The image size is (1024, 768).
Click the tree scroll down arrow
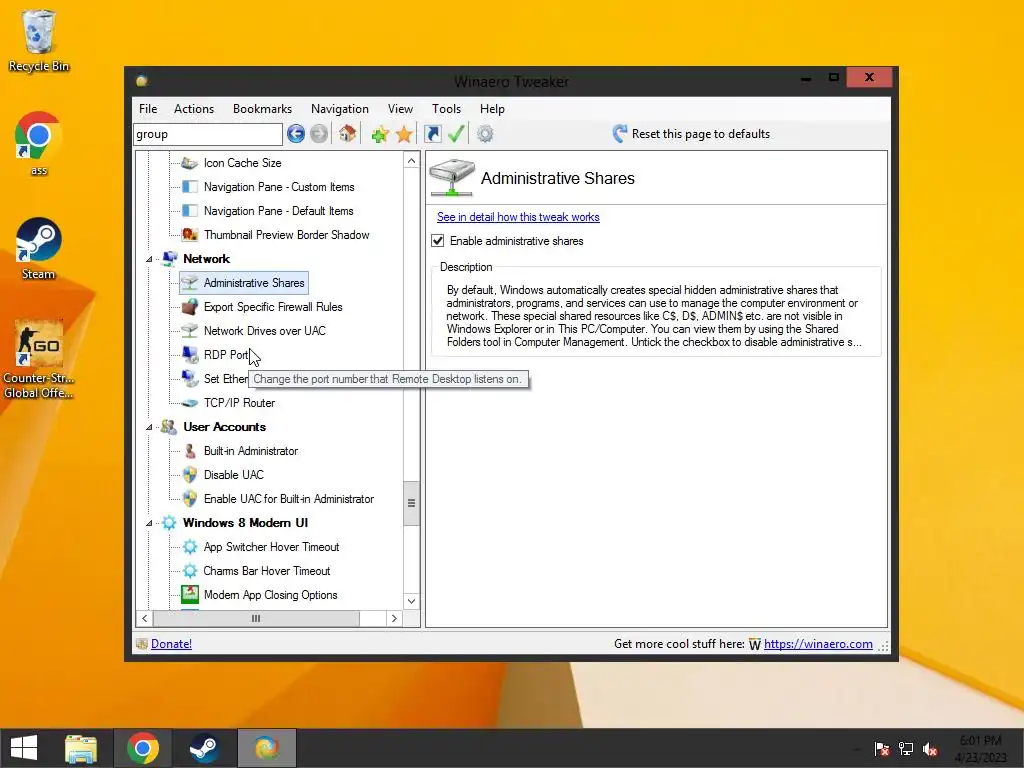coord(411,601)
